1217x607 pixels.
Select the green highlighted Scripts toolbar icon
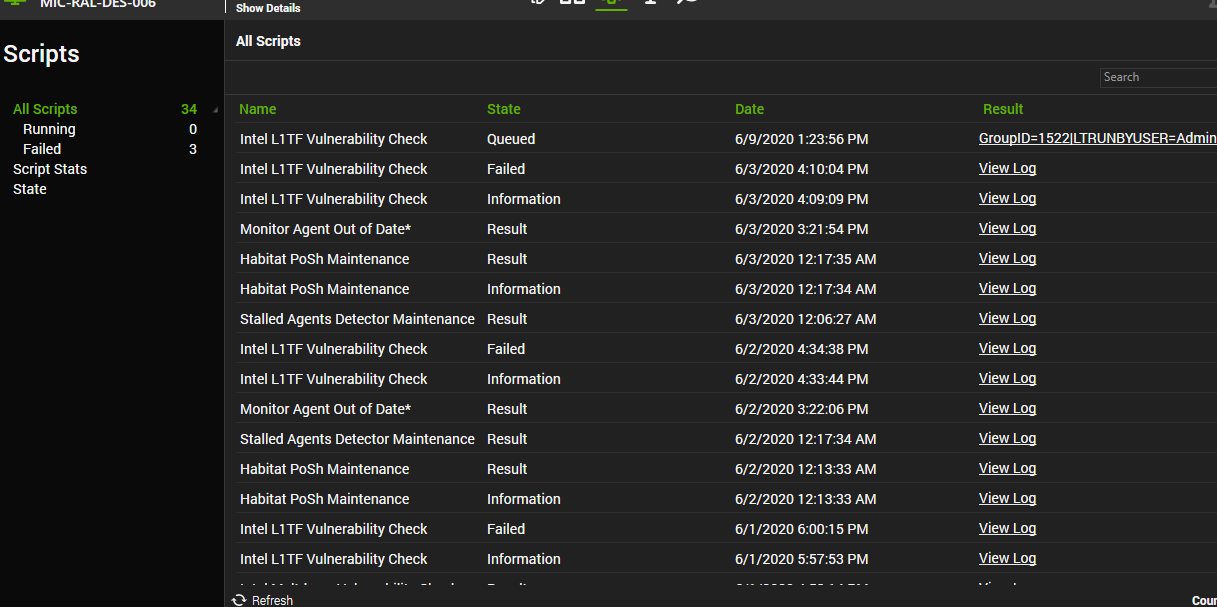point(611,3)
